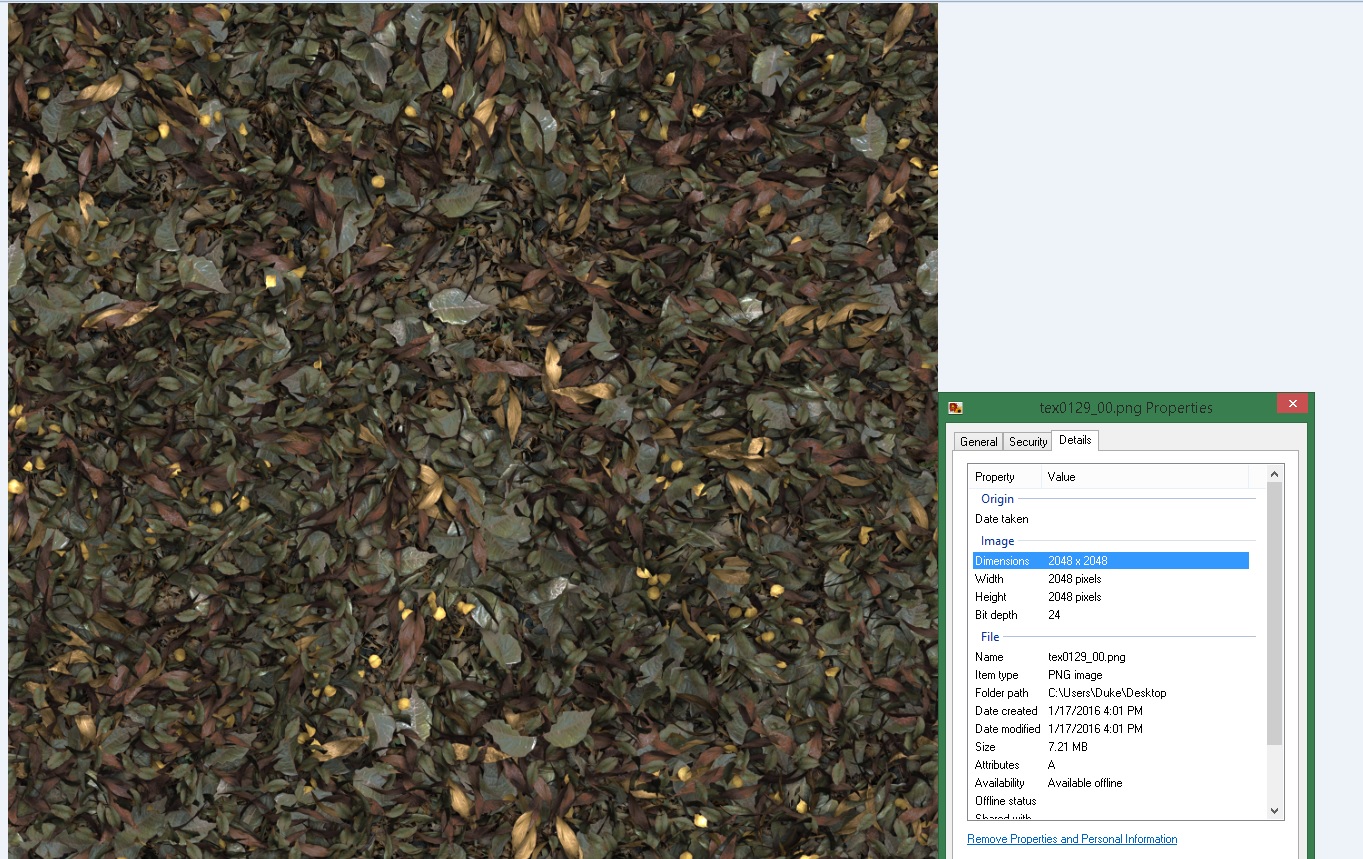
Task: Click the Name value tex0129_00.png
Action: [x=1086, y=657]
